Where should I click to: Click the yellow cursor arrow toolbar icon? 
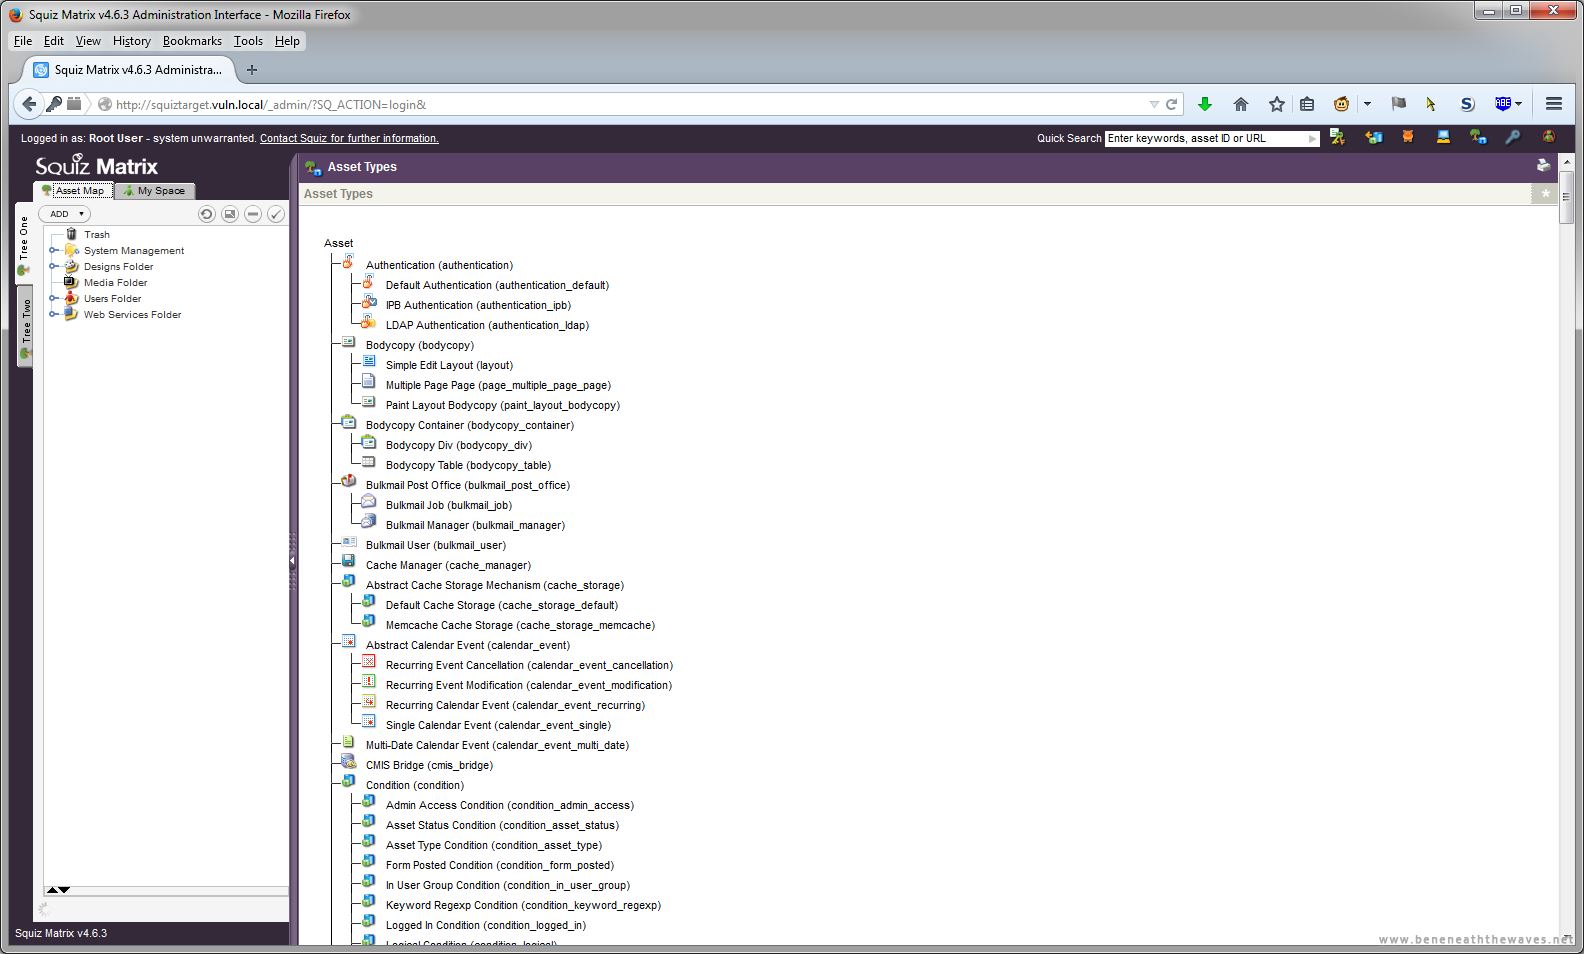(1431, 104)
